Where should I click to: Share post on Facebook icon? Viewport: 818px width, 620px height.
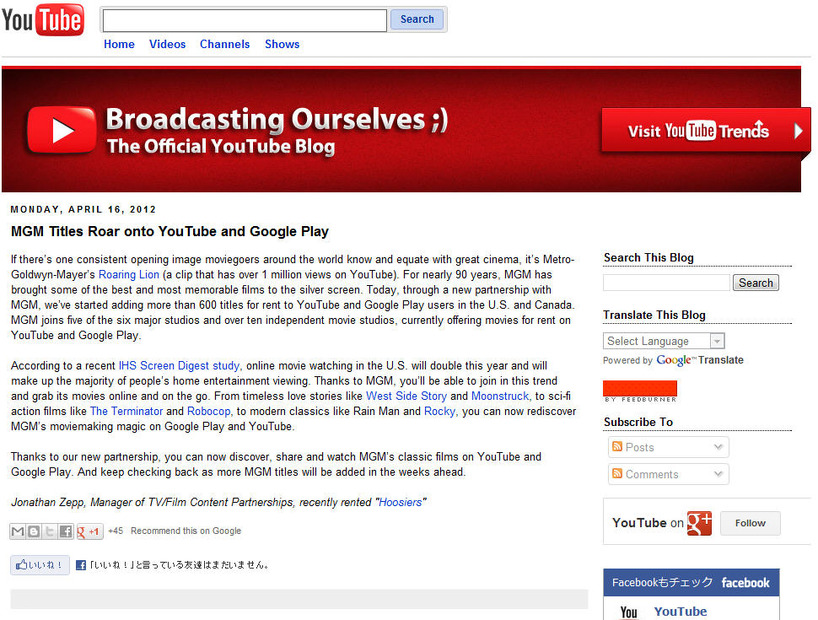[66, 531]
